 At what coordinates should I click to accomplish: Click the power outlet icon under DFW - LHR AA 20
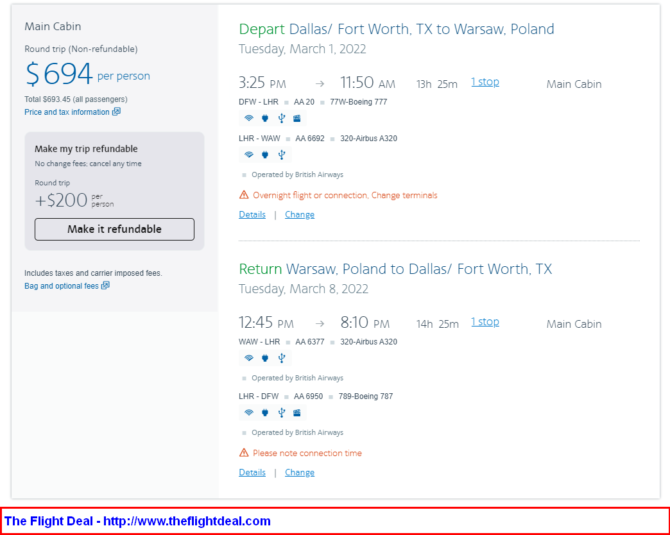click(x=265, y=118)
